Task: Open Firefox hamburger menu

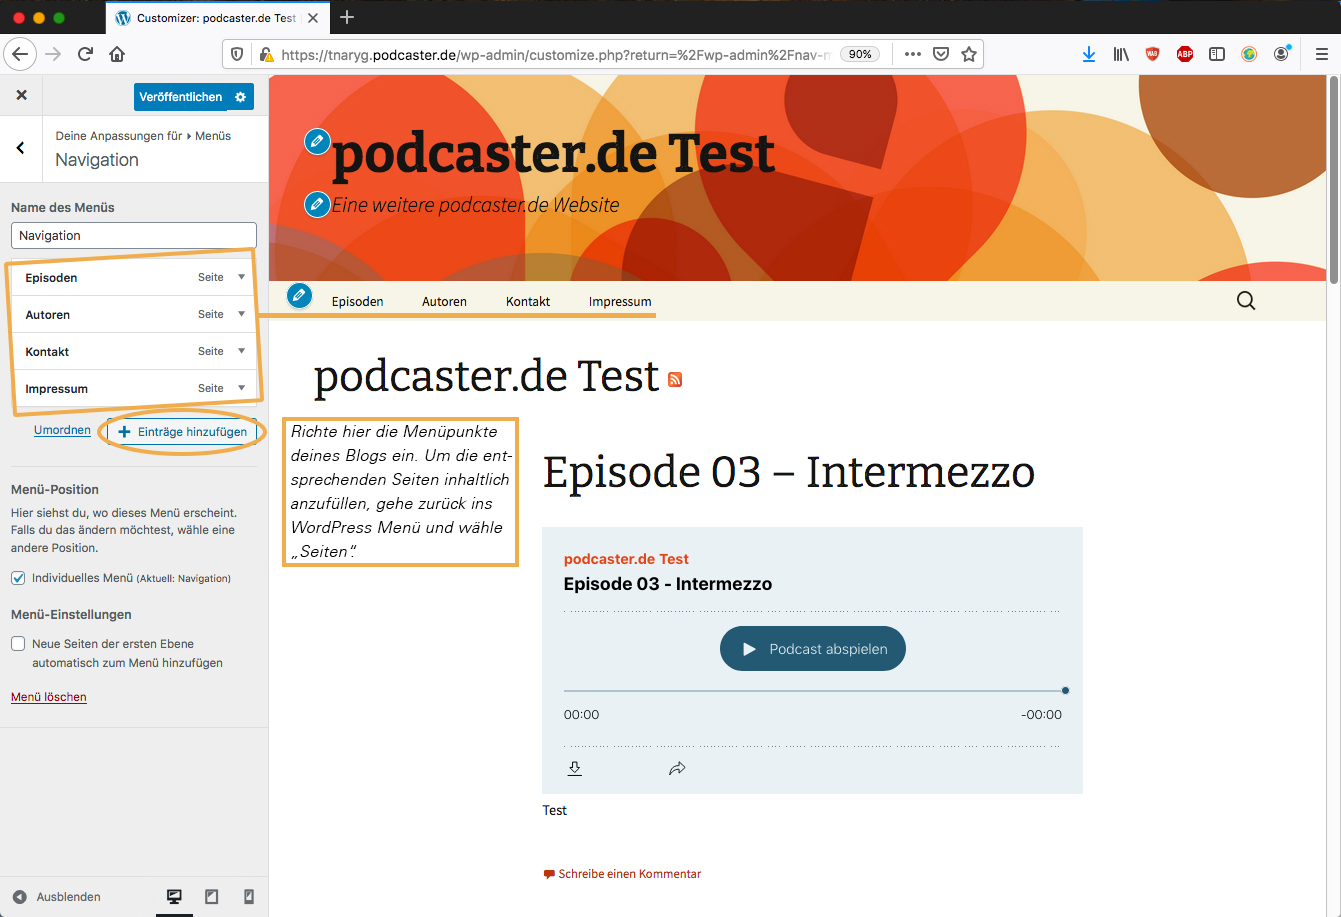Action: [x=1321, y=54]
